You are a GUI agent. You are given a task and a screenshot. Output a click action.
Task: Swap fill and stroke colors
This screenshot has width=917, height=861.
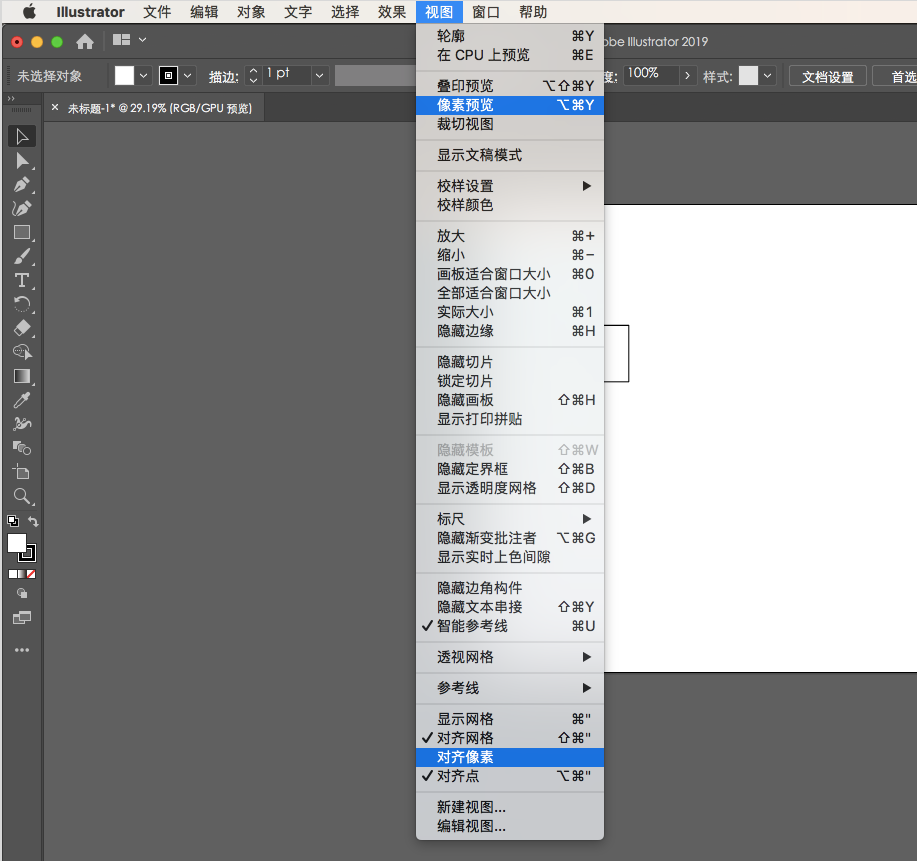33,521
